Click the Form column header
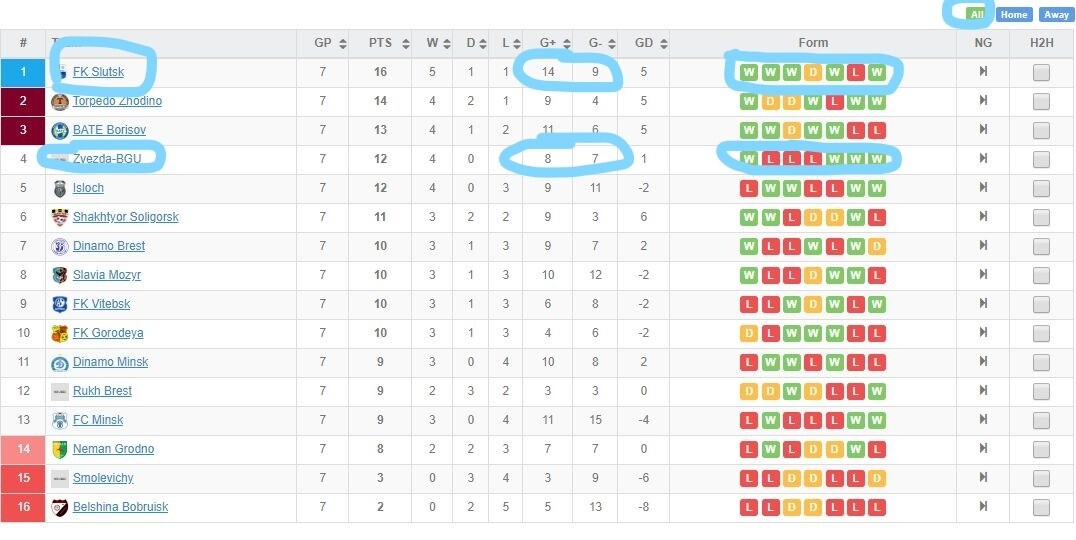The width and height of the screenshot is (1076, 540). (x=813, y=43)
